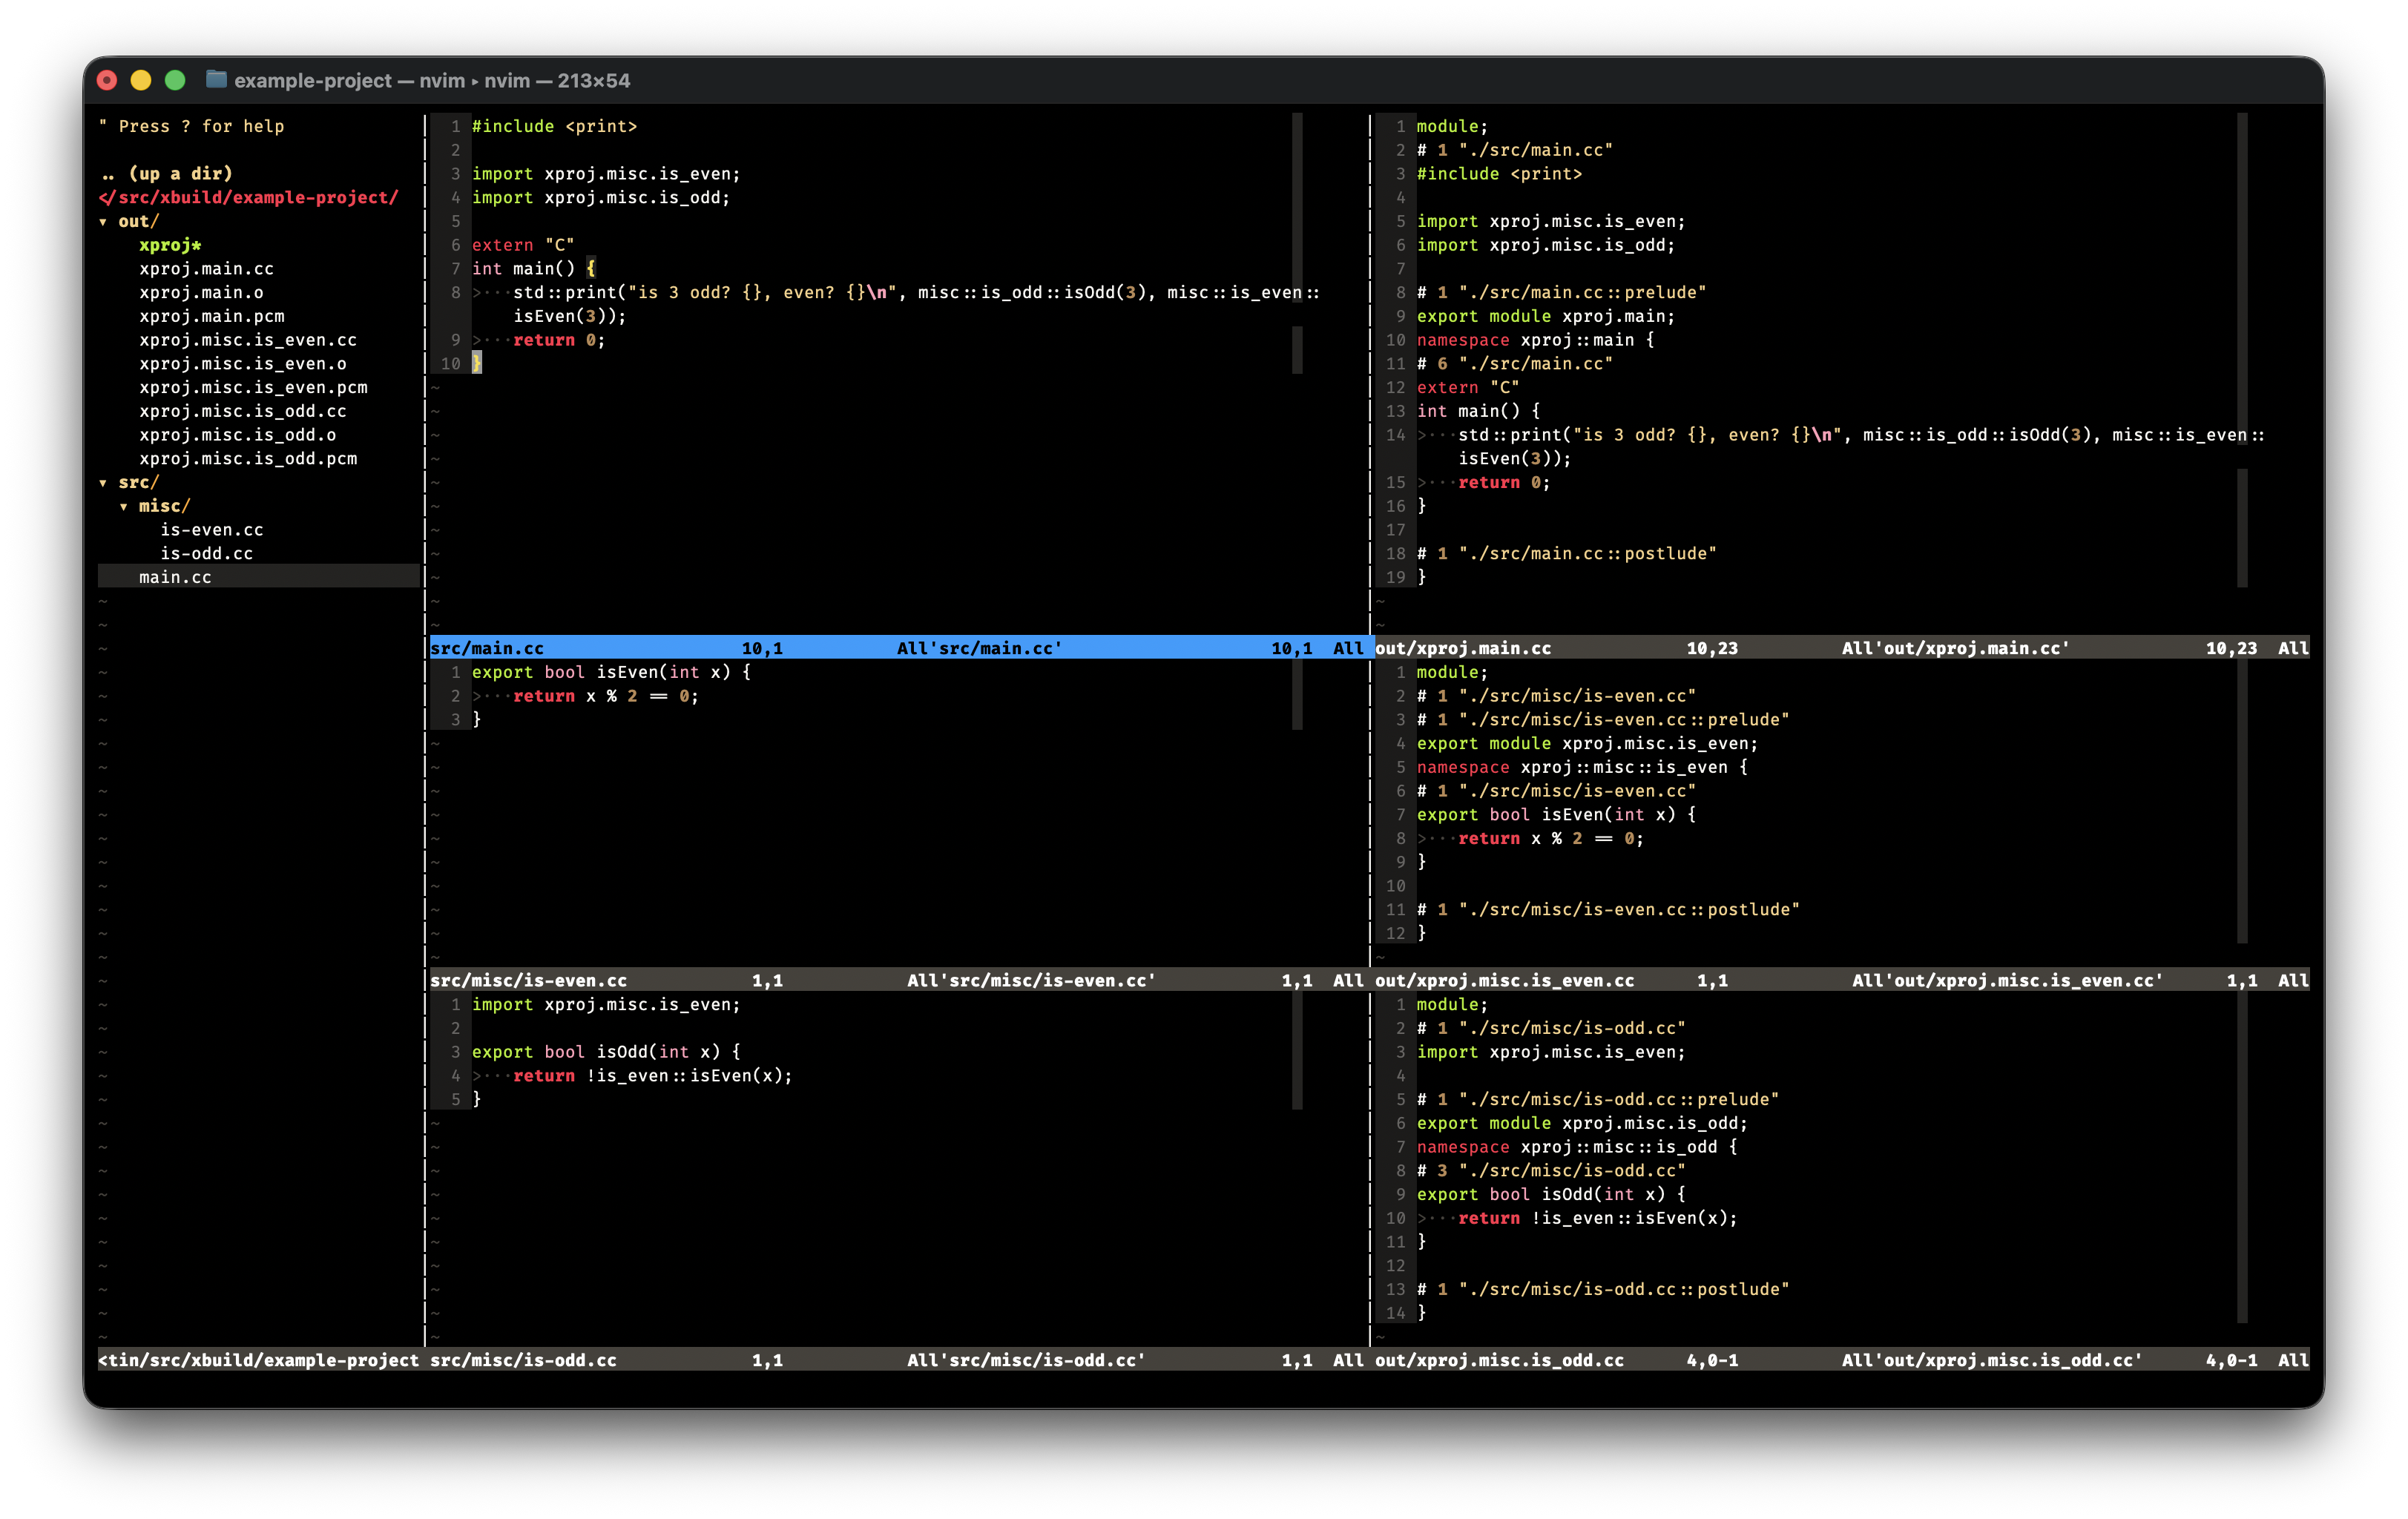Open xproj.misc.is_even.pcm in the file tree
The width and height of the screenshot is (2408, 1519).
253,388
